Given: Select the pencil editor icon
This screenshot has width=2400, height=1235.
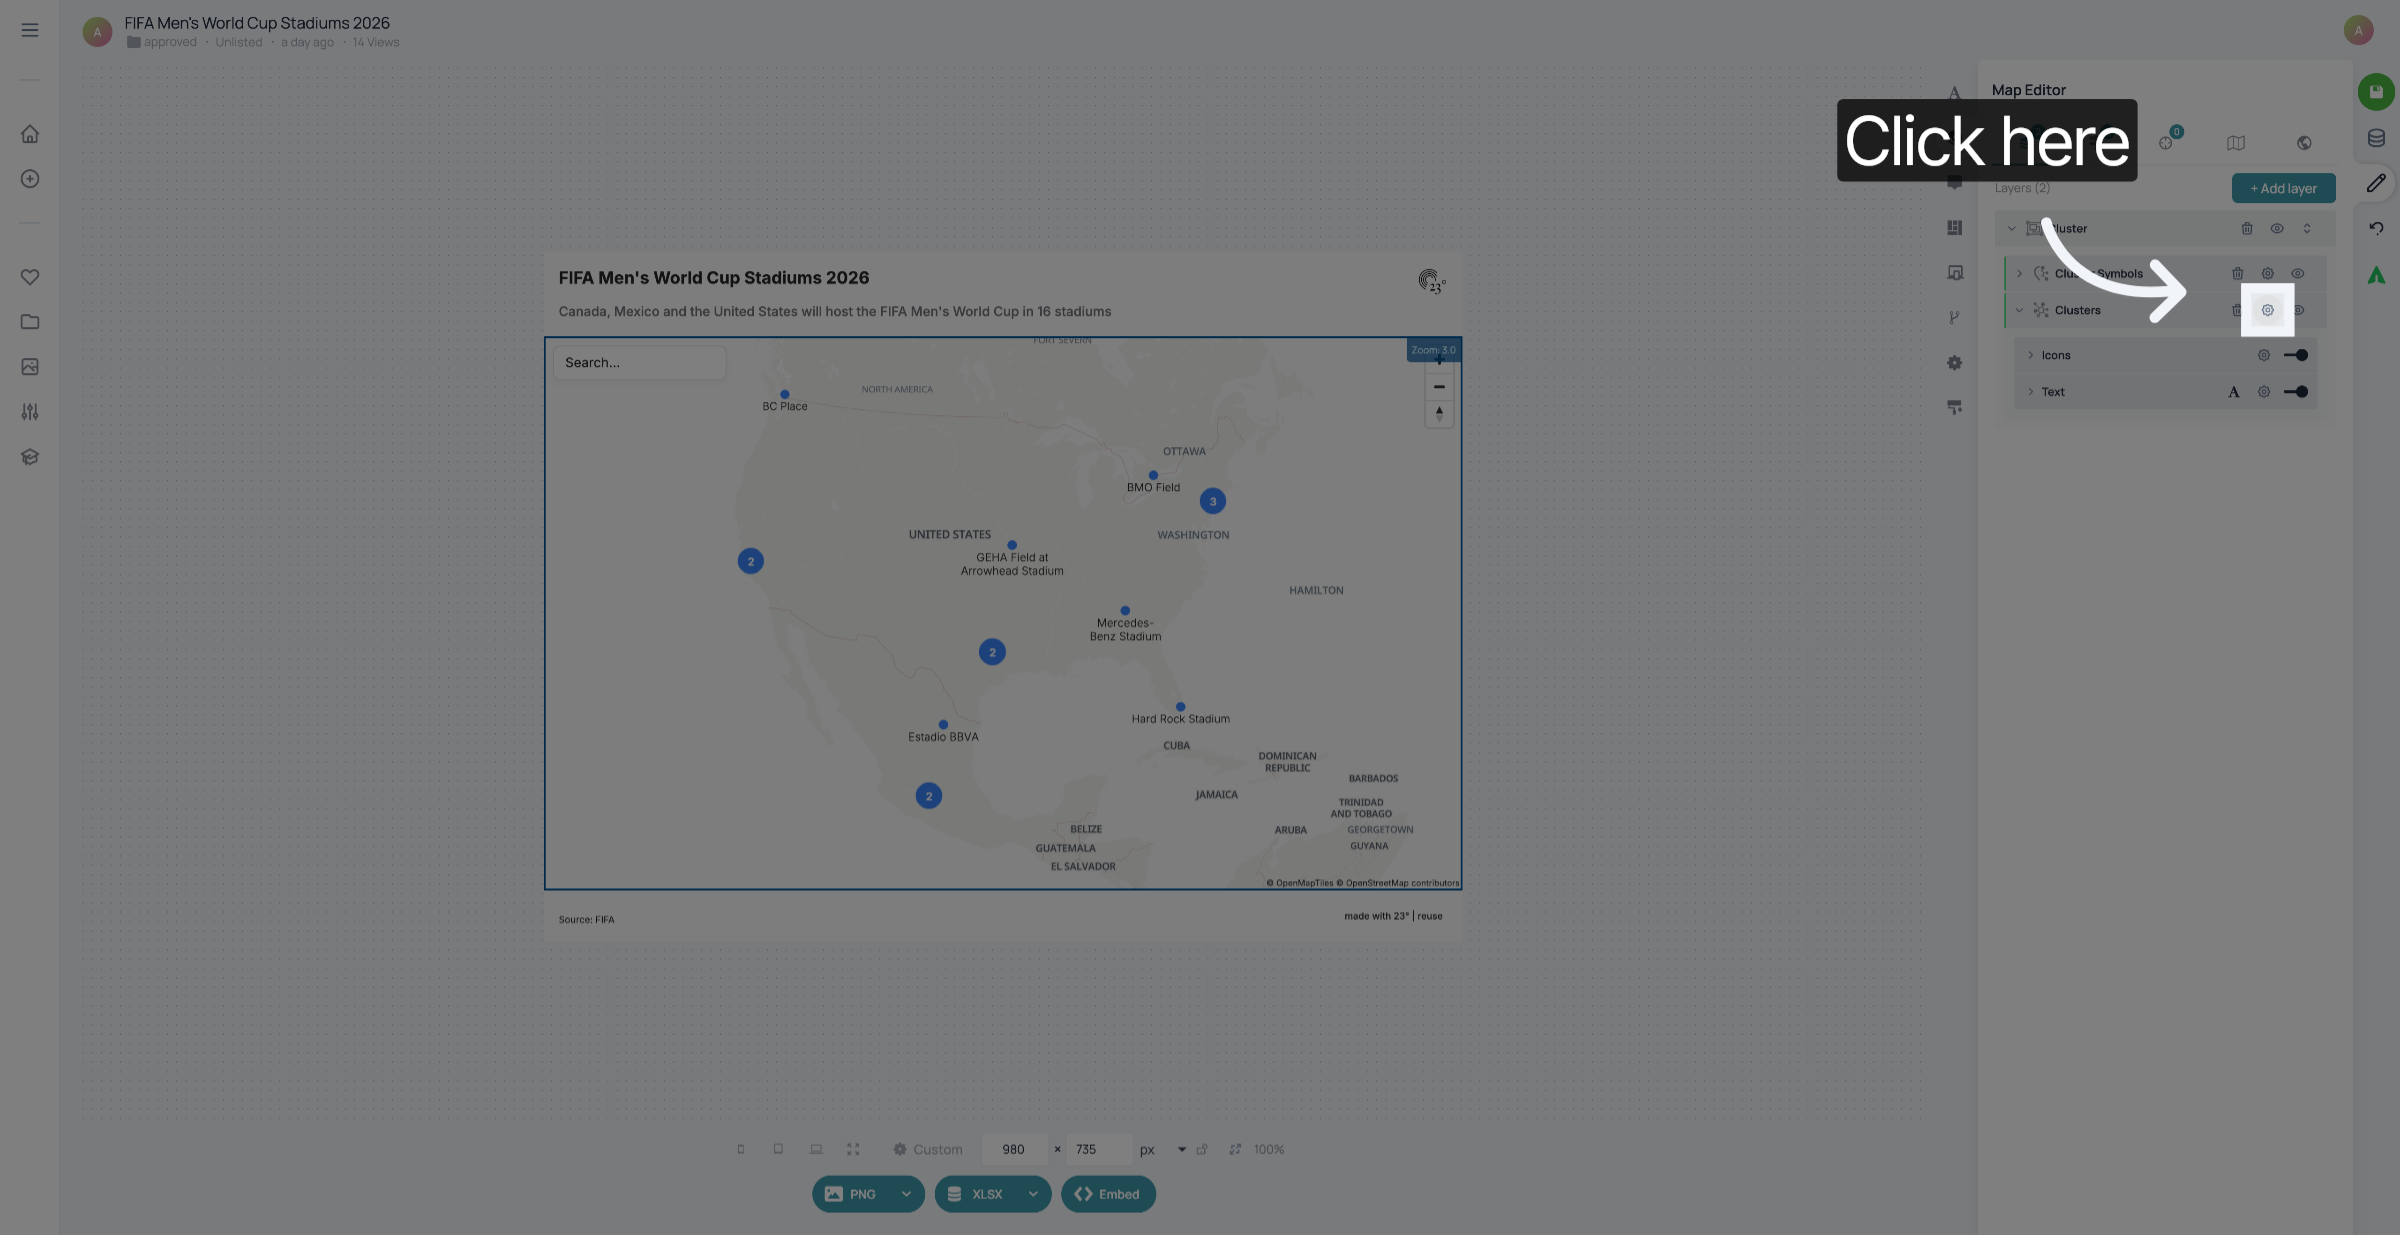Looking at the screenshot, I should click(x=2376, y=183).
